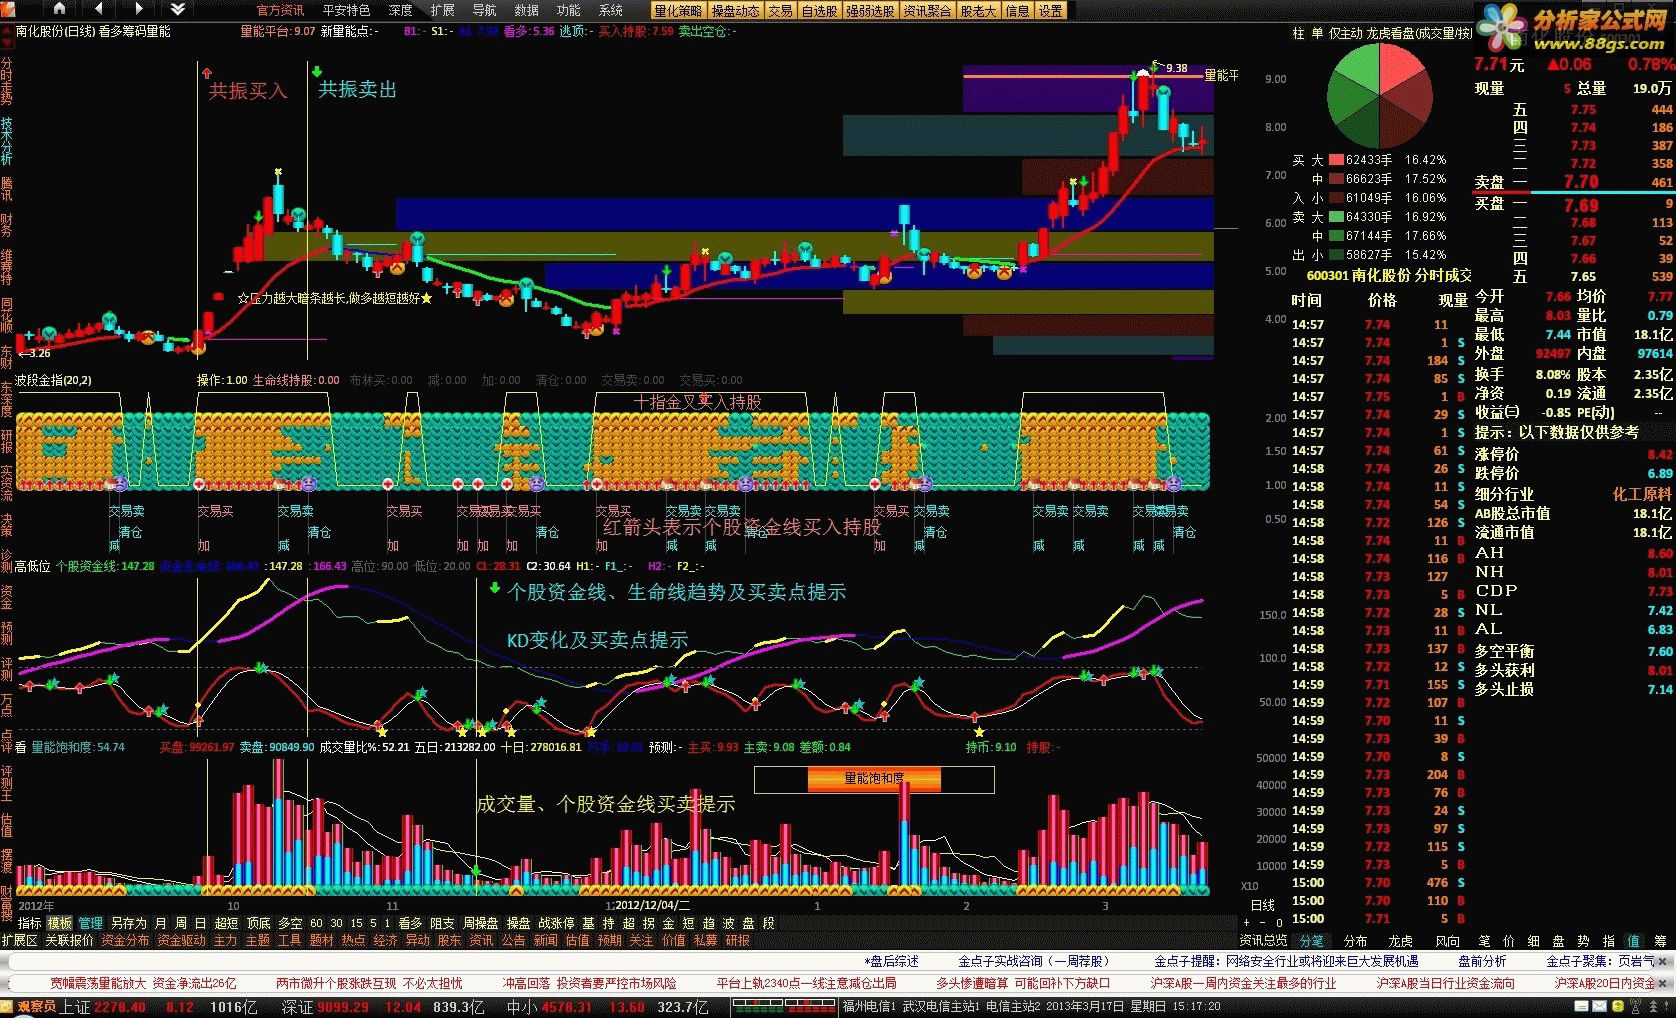Click the 资讯聚合 button
This screenshot has height=1018, width=1676.
pyautogui.click(x=927, y=11)
